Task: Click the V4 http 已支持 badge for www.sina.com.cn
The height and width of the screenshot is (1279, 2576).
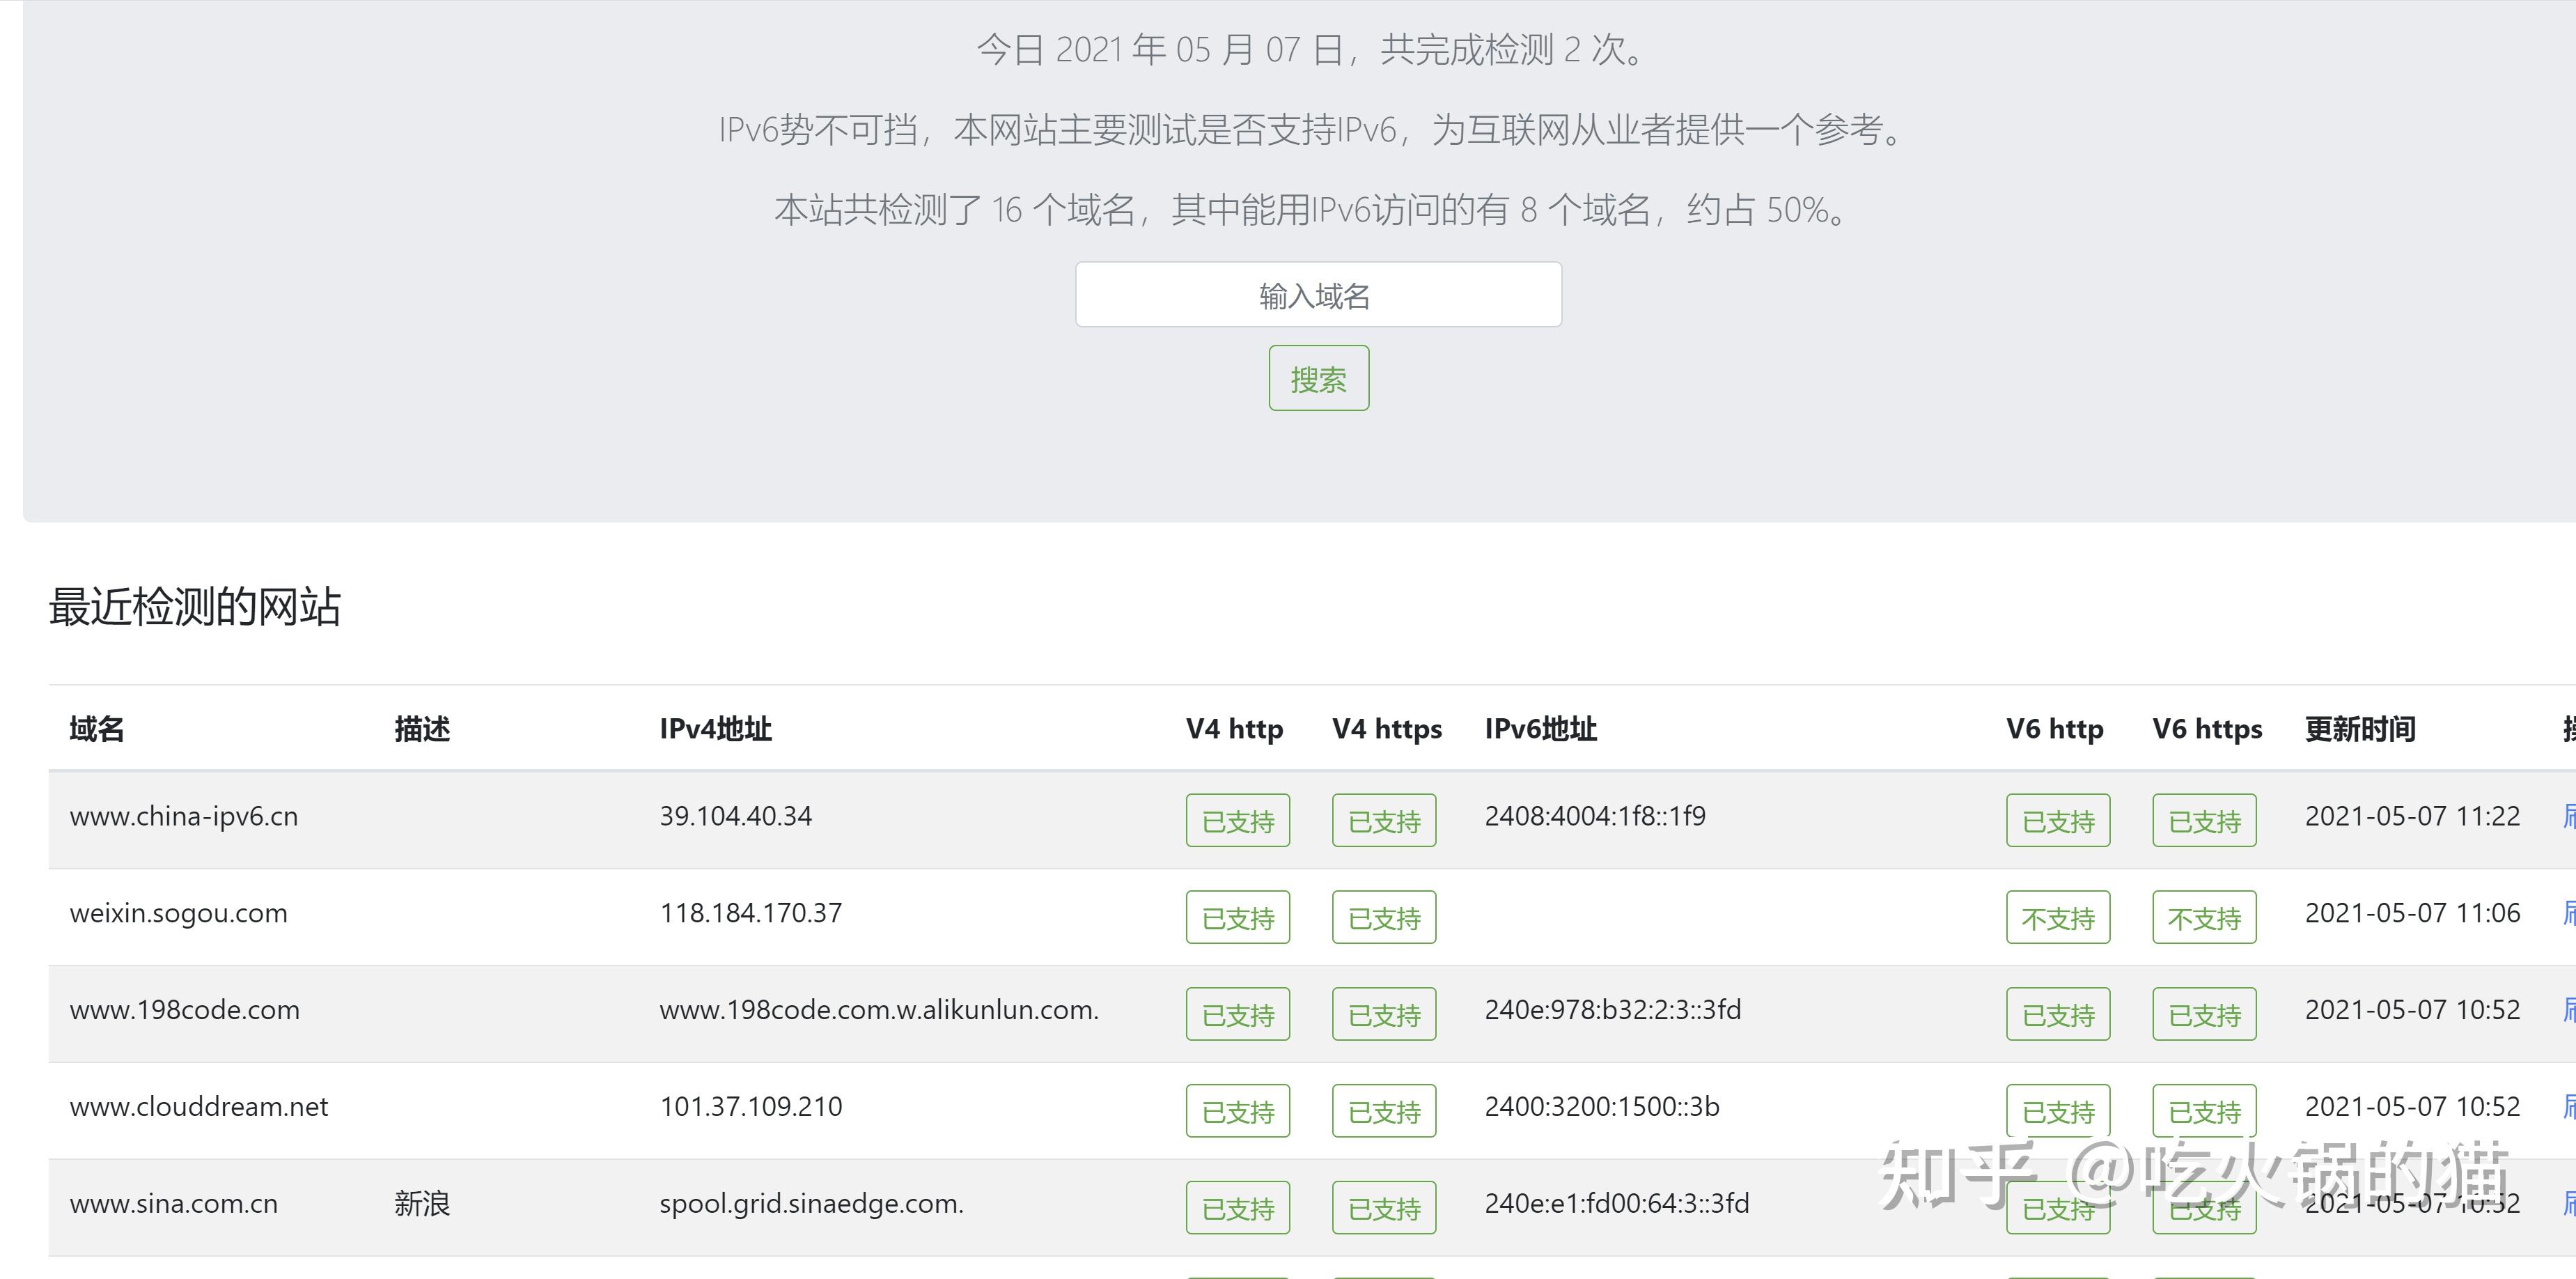Action: click(x=1237, y=1207)
